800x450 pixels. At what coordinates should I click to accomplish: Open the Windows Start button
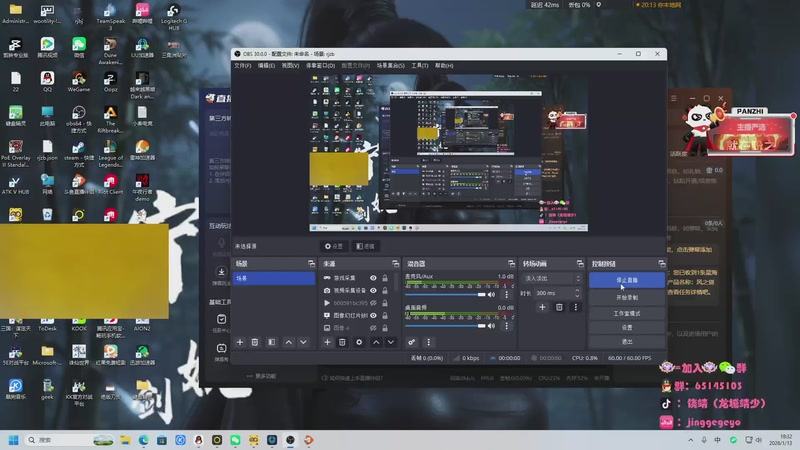[x=14, y=440]
